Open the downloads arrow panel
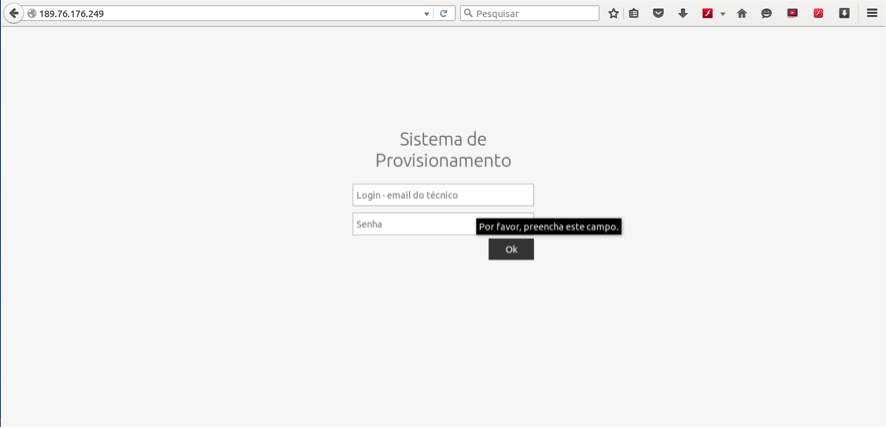886x428 pixels. [683, 14]
